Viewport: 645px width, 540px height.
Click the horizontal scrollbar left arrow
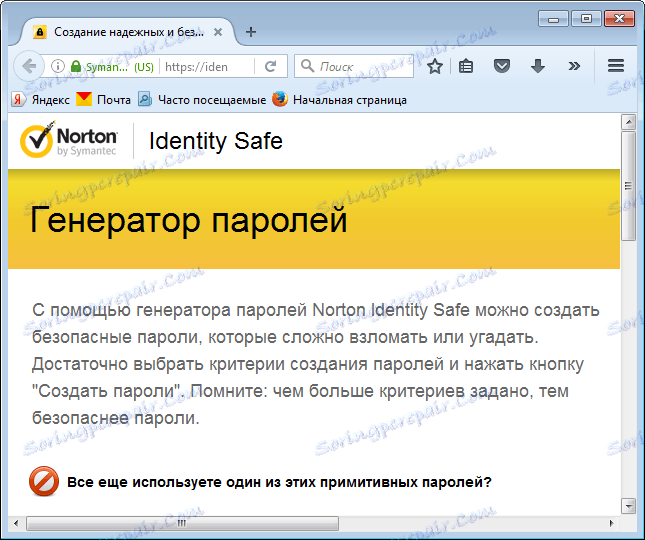coord(16,524)
